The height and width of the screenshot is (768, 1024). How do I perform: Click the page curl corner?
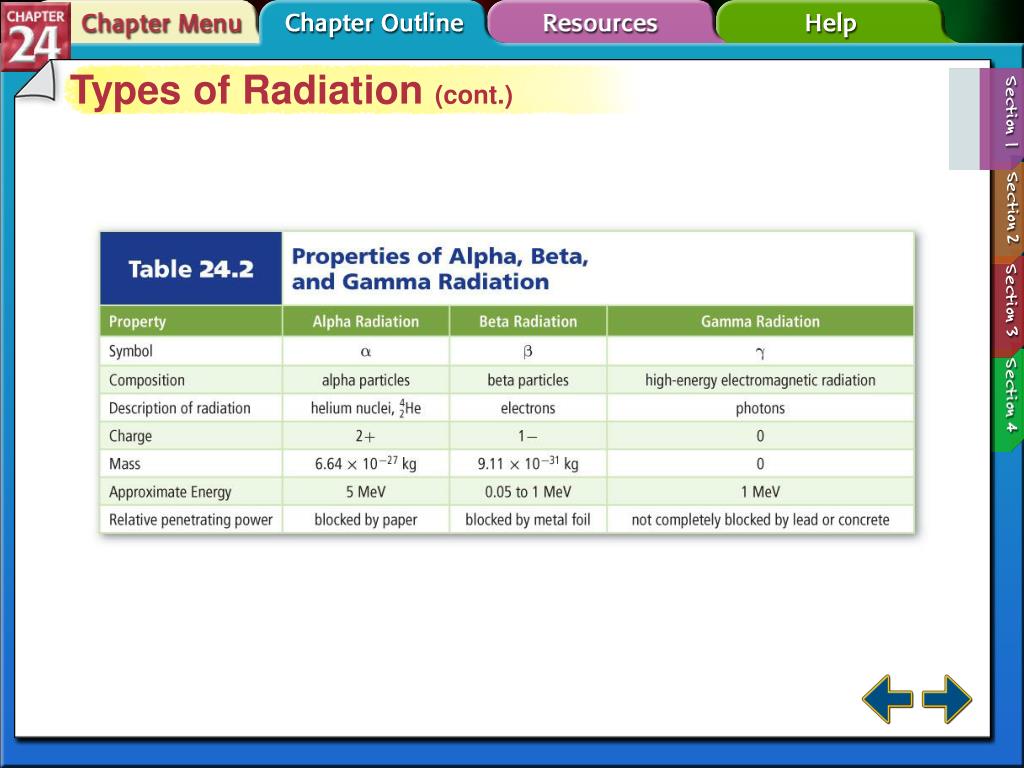pos(36,83)
